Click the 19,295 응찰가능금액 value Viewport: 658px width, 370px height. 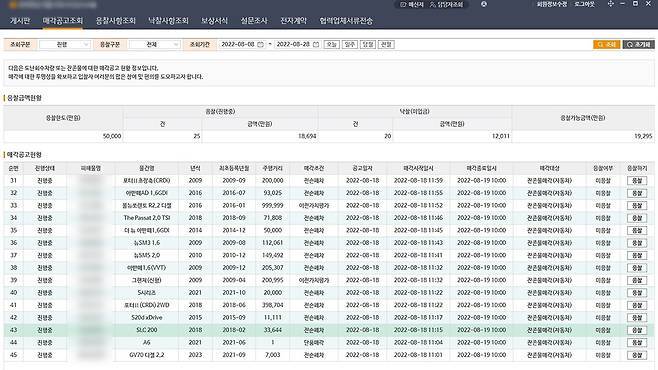643,136
